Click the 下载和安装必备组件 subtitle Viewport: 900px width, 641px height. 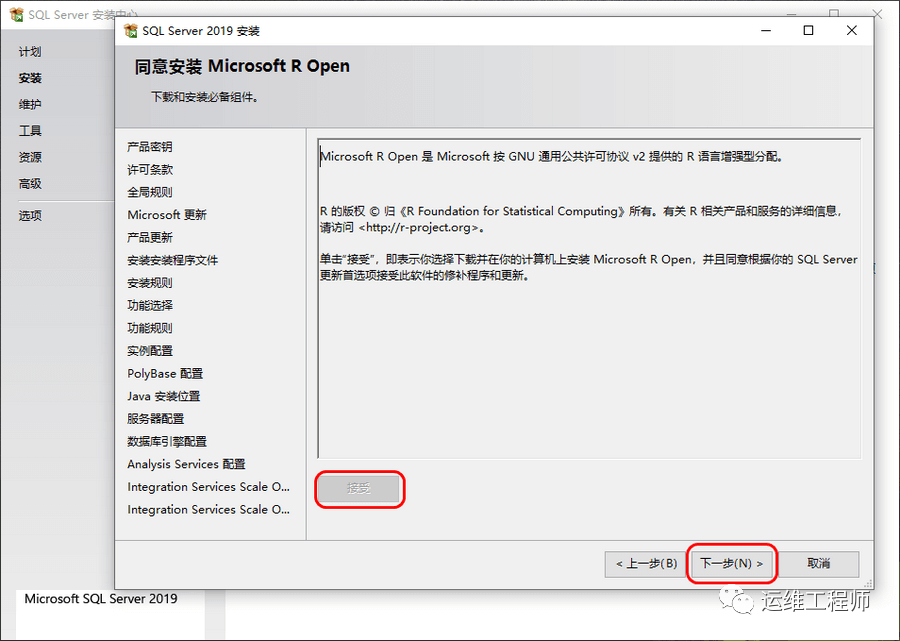205,97
